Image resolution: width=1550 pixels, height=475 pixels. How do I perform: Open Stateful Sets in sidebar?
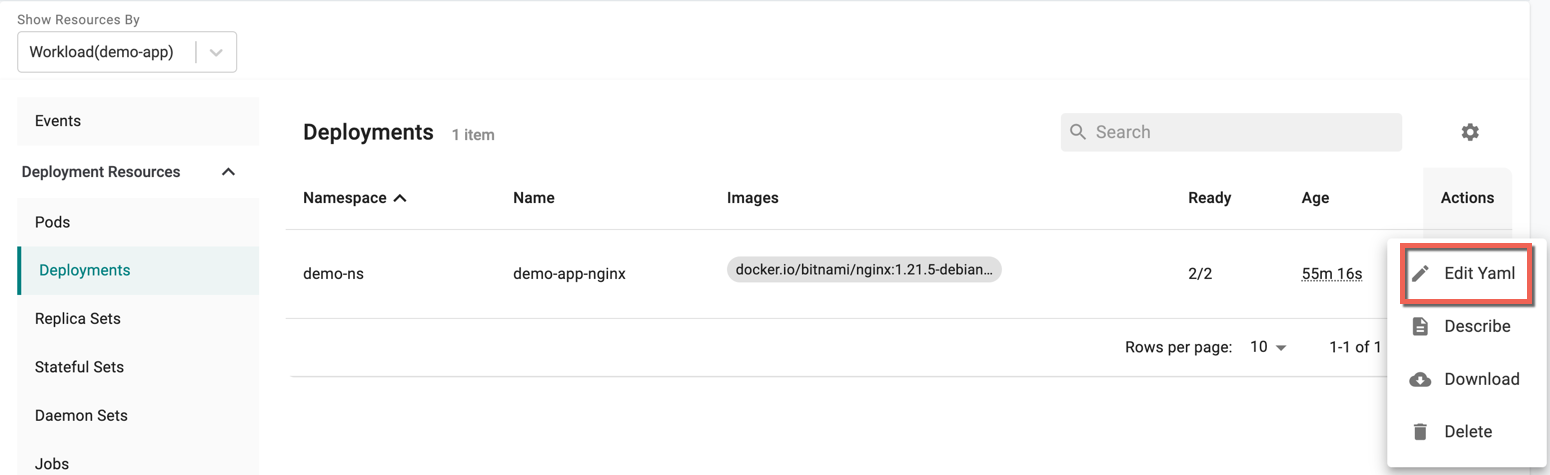(138, 367)
